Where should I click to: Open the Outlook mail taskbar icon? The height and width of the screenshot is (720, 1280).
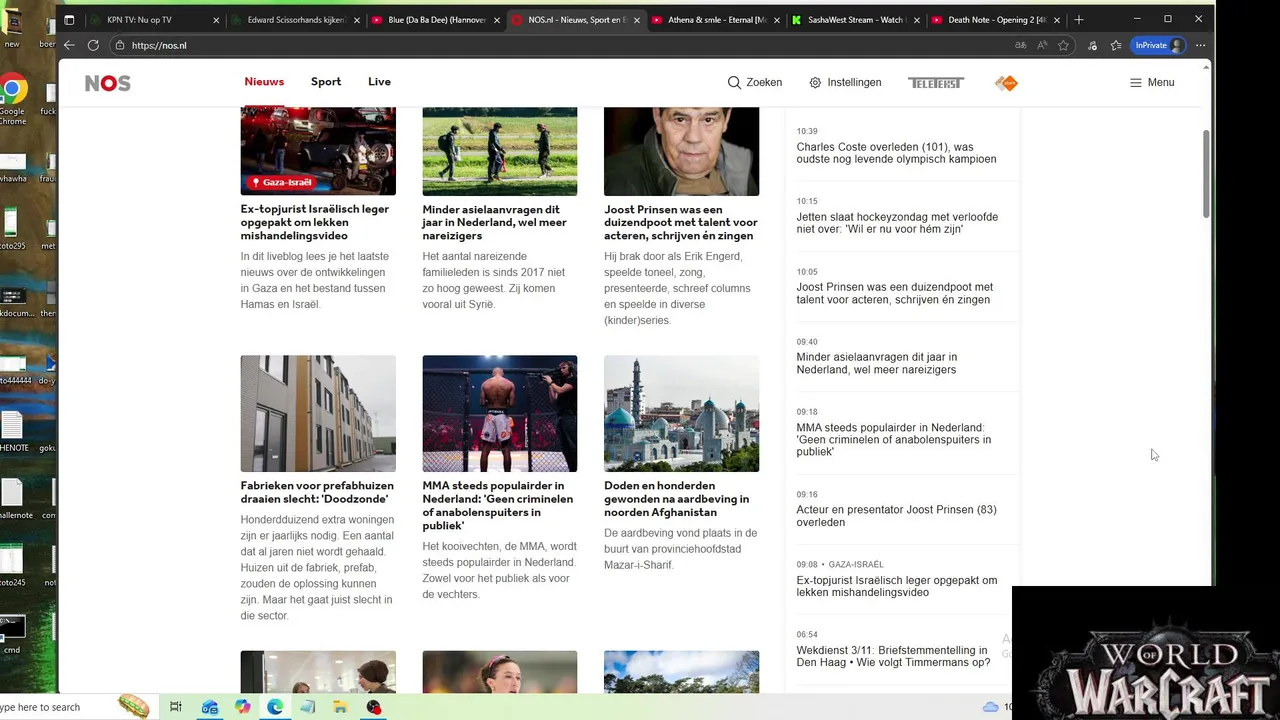pyautogui.click(x=210, y=707)
